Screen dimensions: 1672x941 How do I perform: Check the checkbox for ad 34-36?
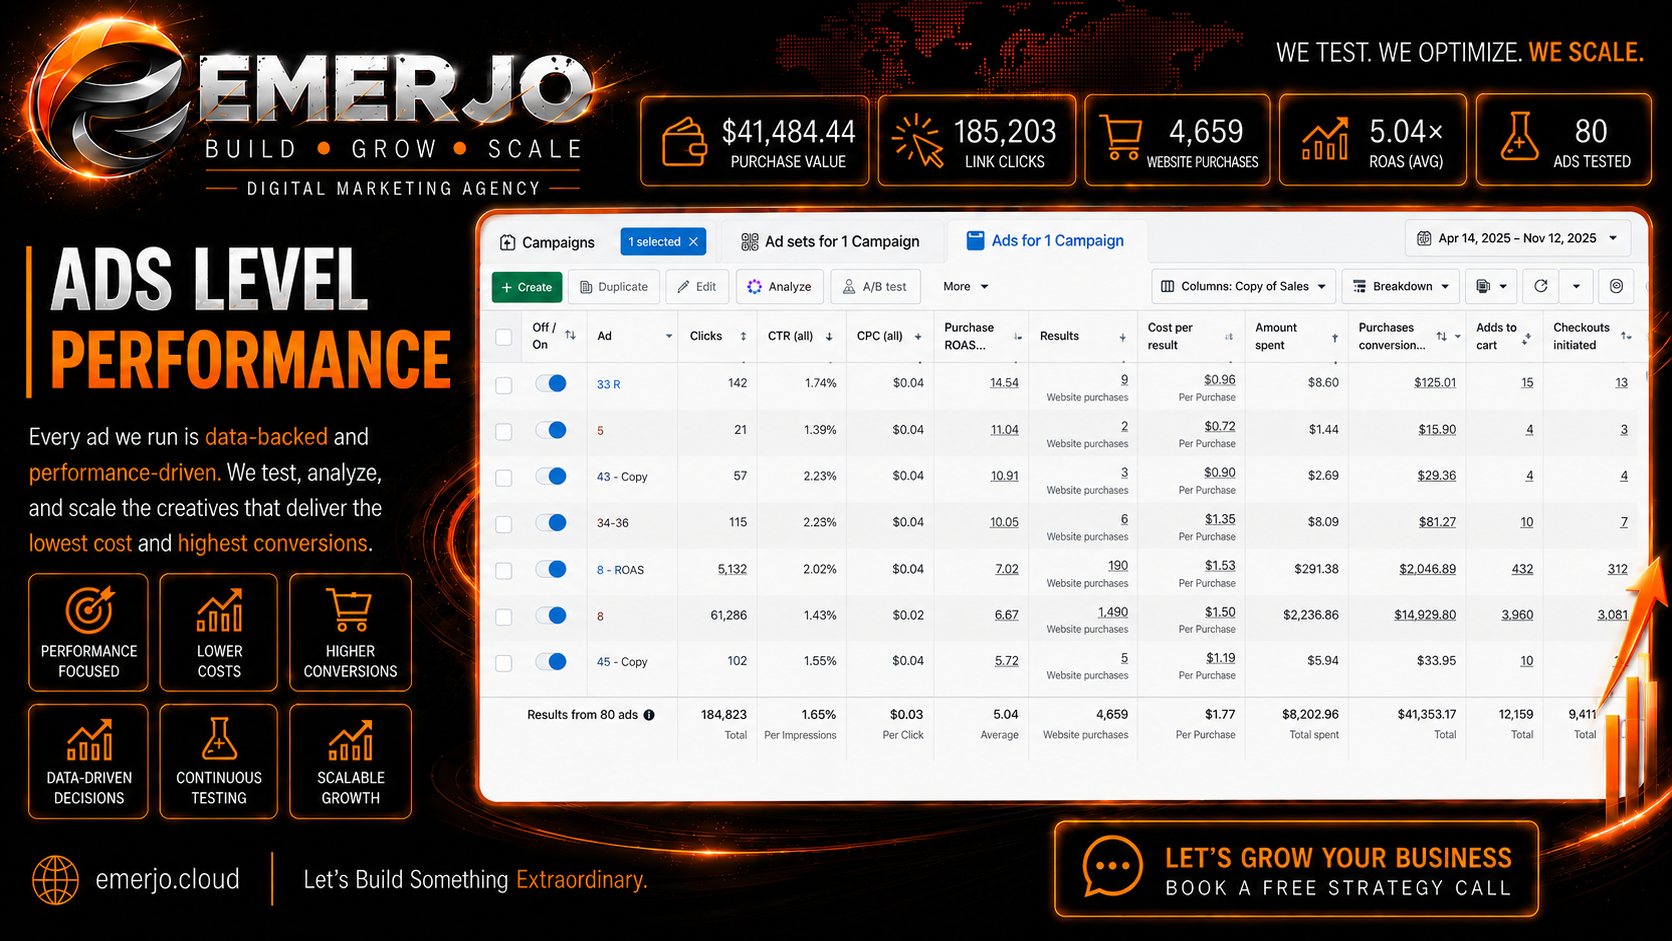pos(504,524)
